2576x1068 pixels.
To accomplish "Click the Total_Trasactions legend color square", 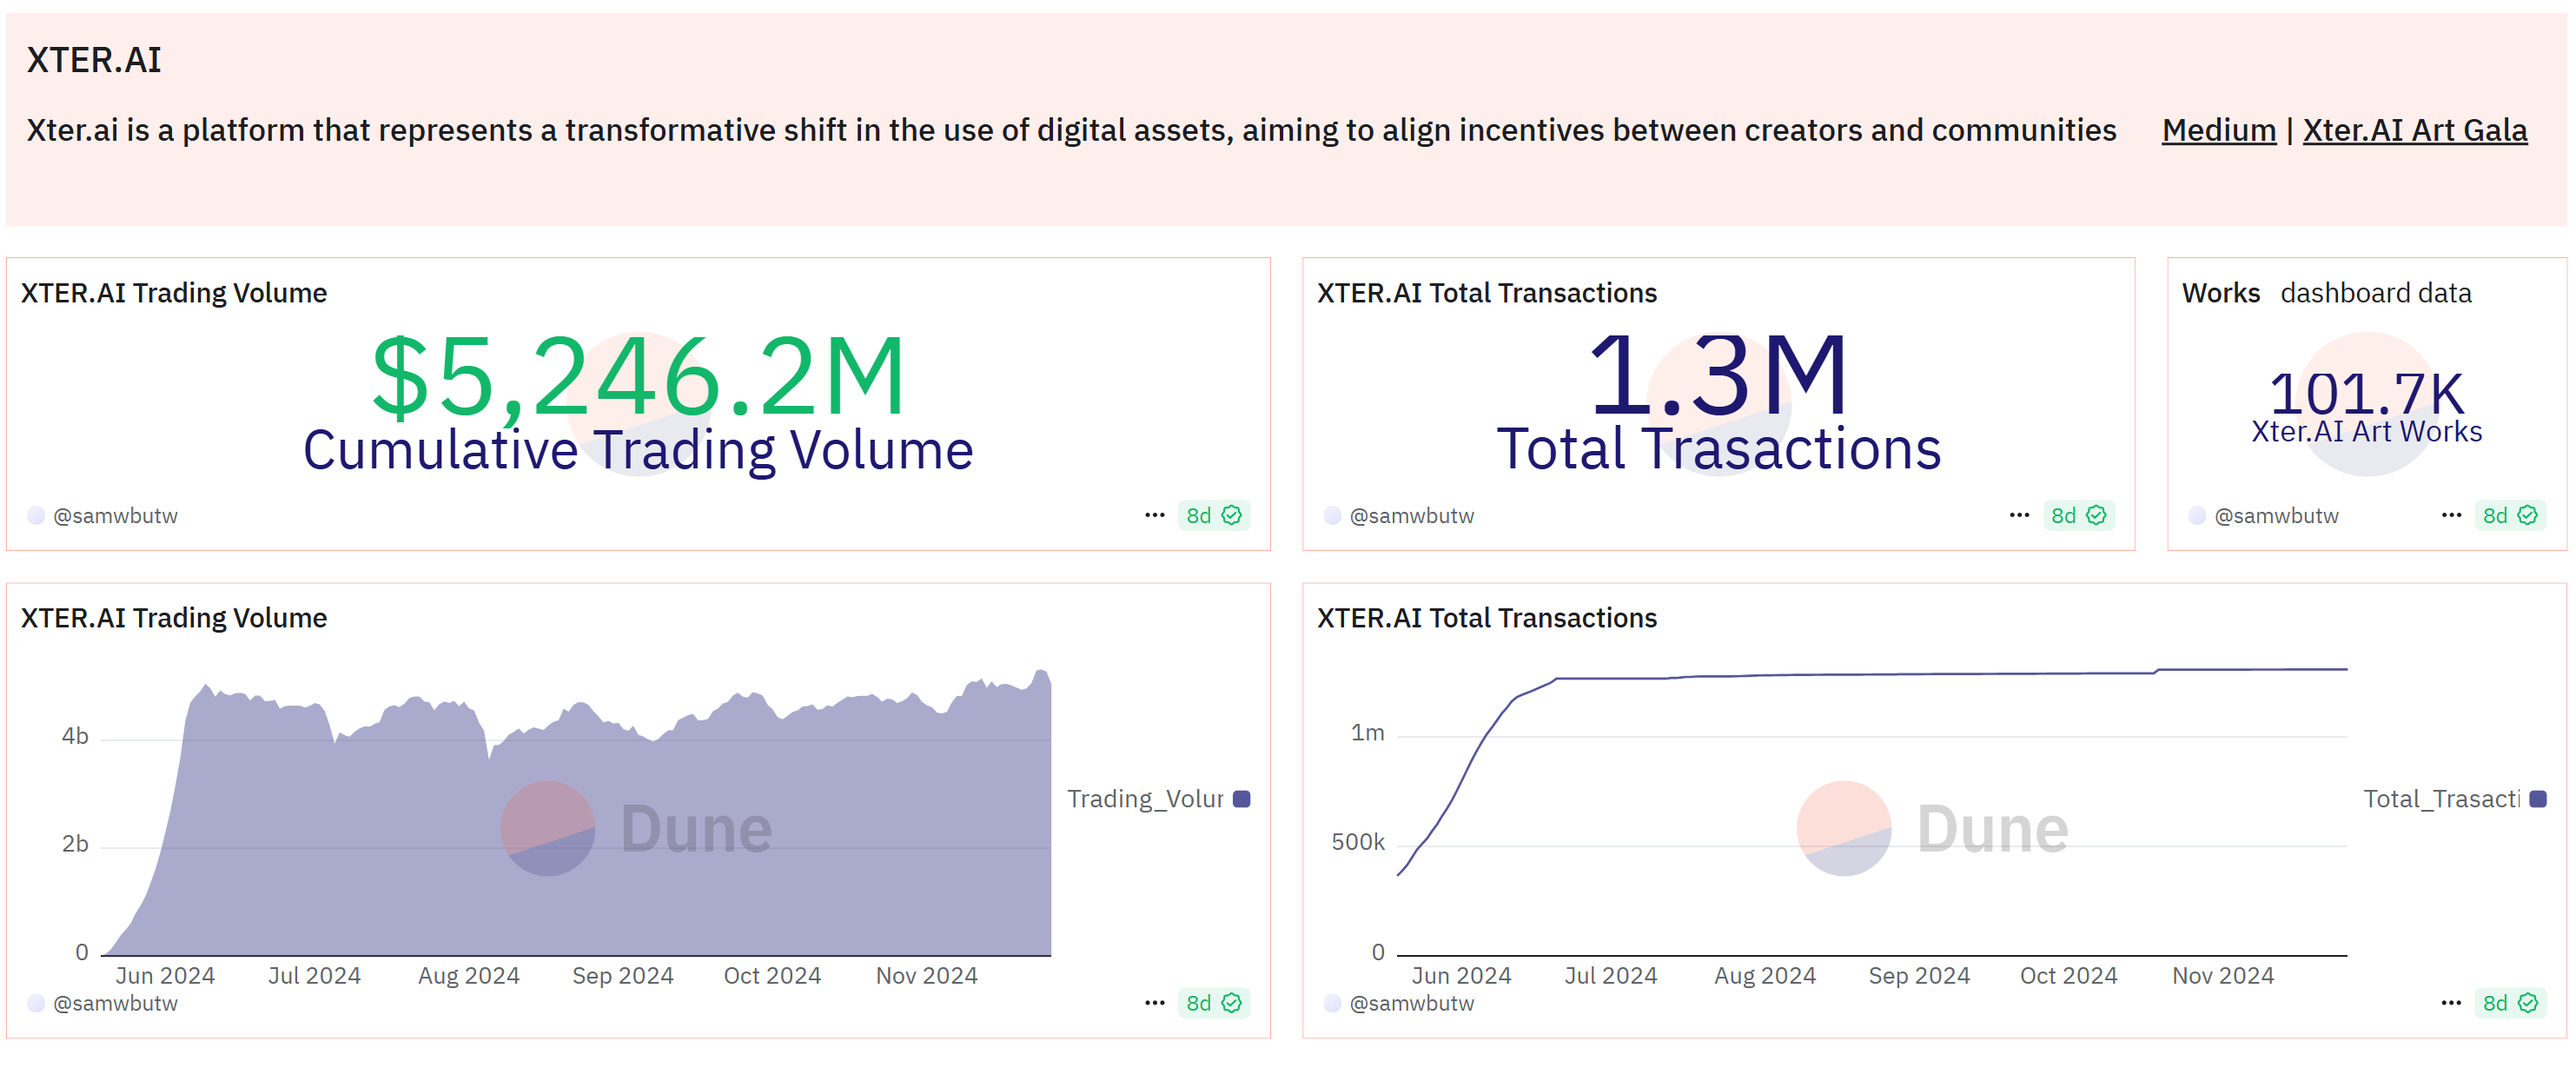I will (2537, 798).
